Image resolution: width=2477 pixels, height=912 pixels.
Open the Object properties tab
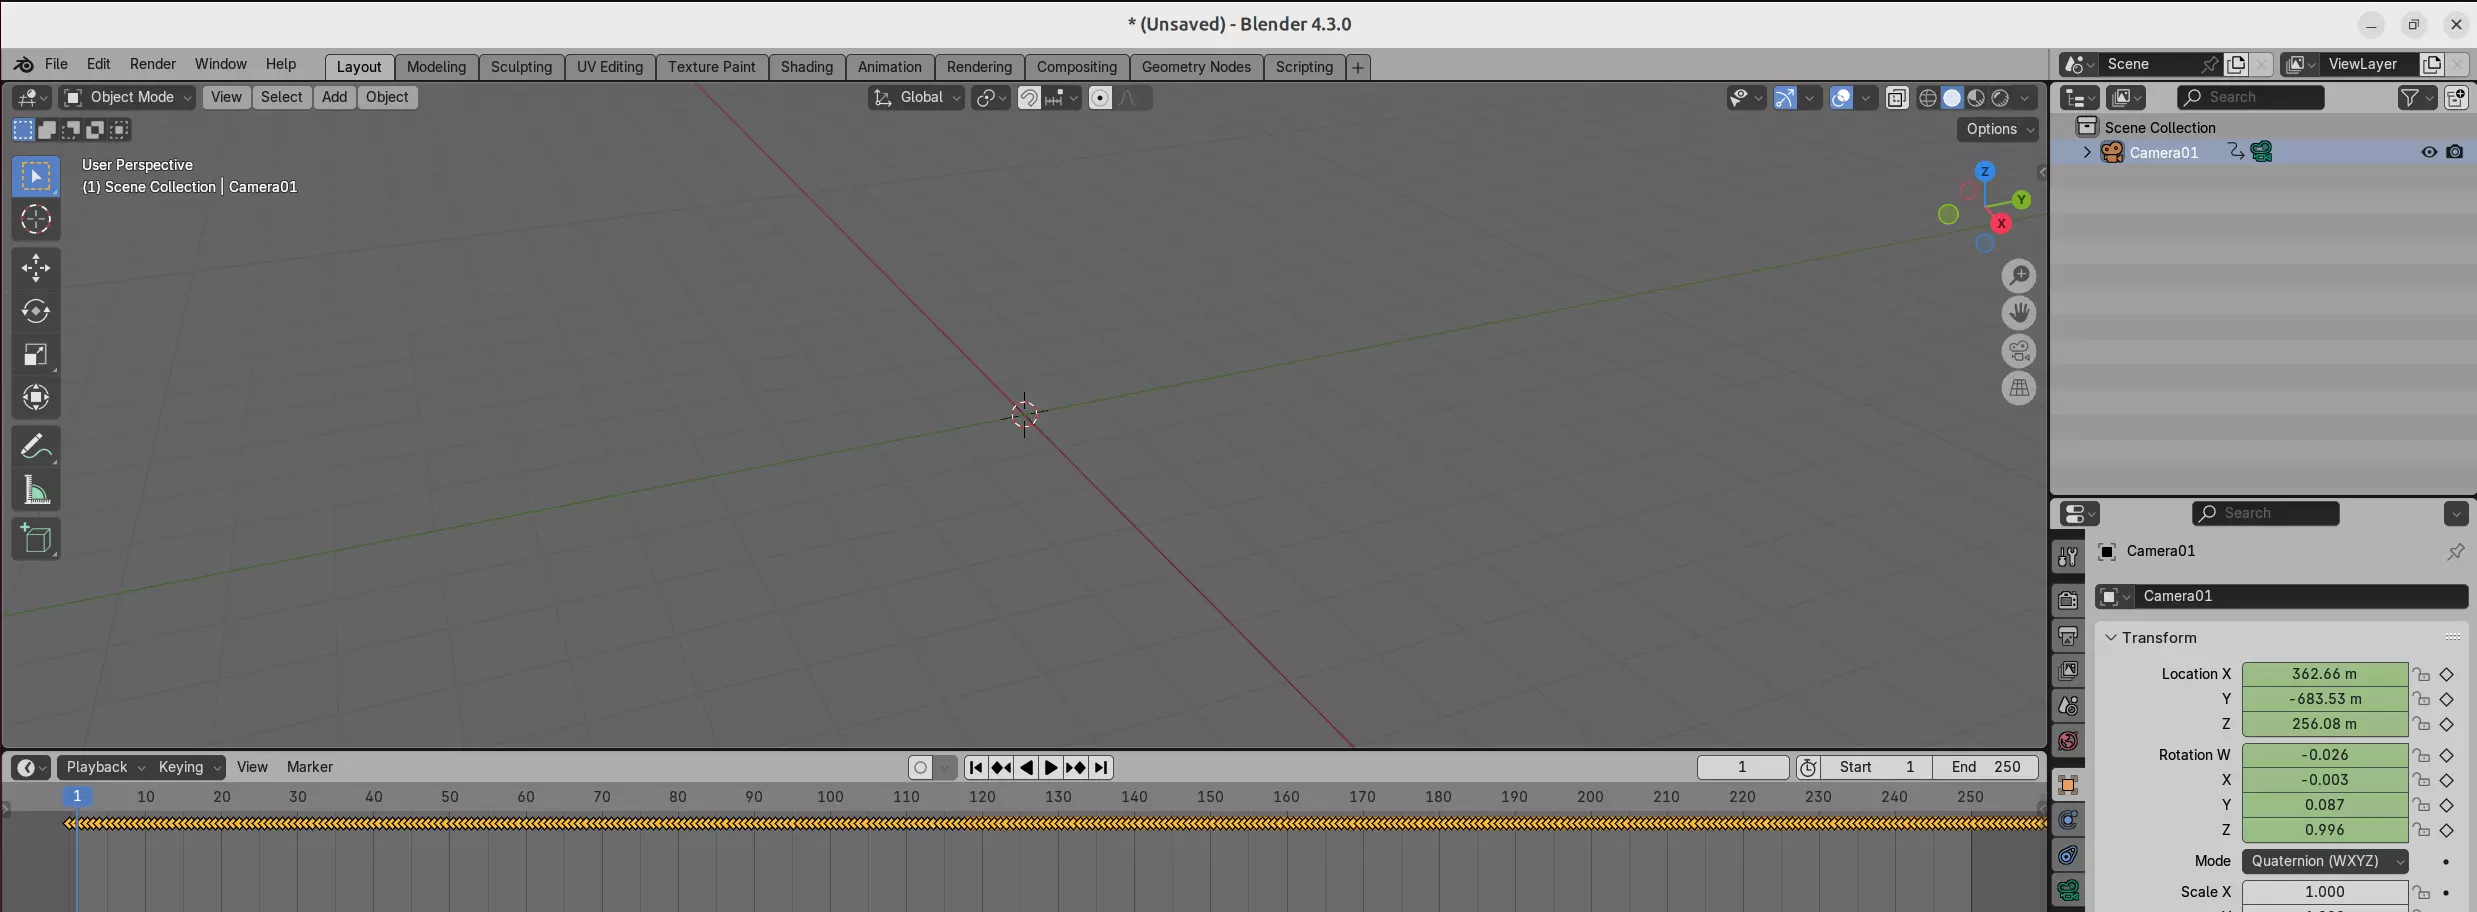tap(2068, 785)
